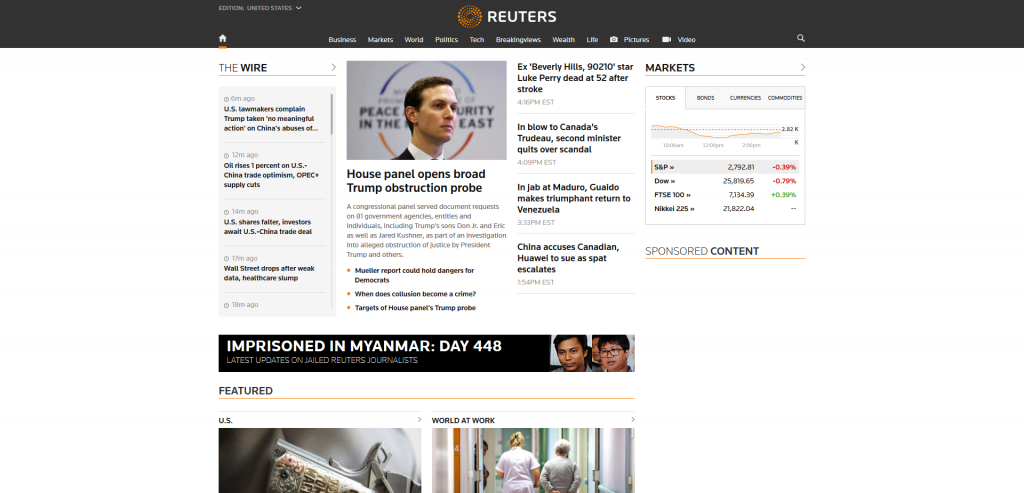The width and height of the screenshot is (1024, 493).
Task: Click clock icon next to 12m ago
Action: [x=227, y=155]
